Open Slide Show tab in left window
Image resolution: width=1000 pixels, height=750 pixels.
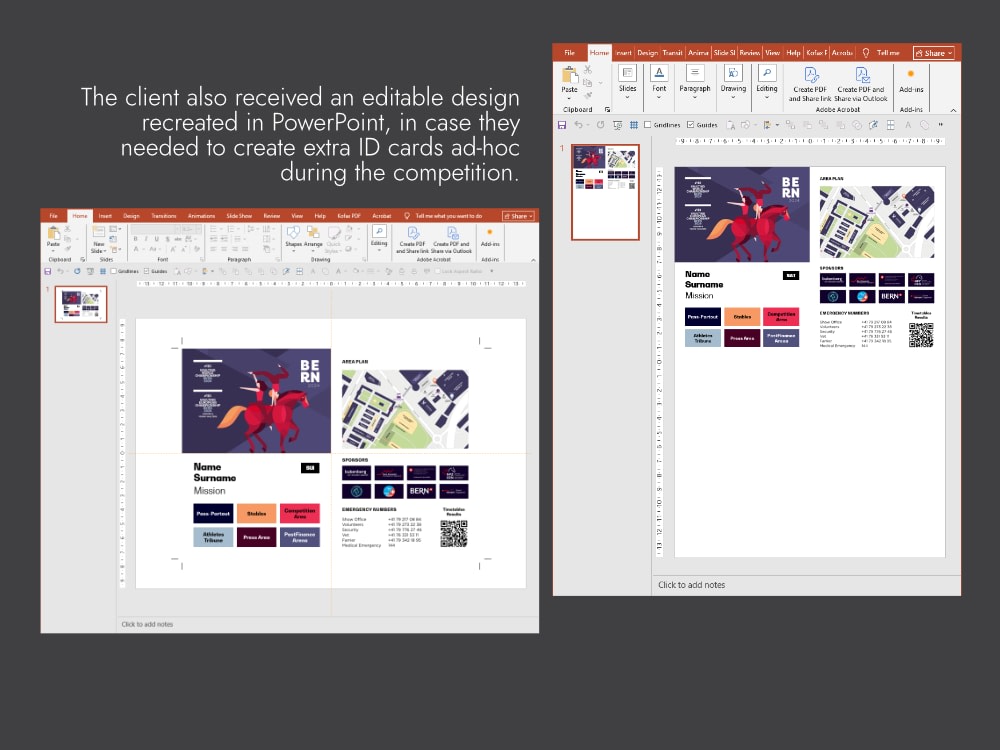coord(239,216)
